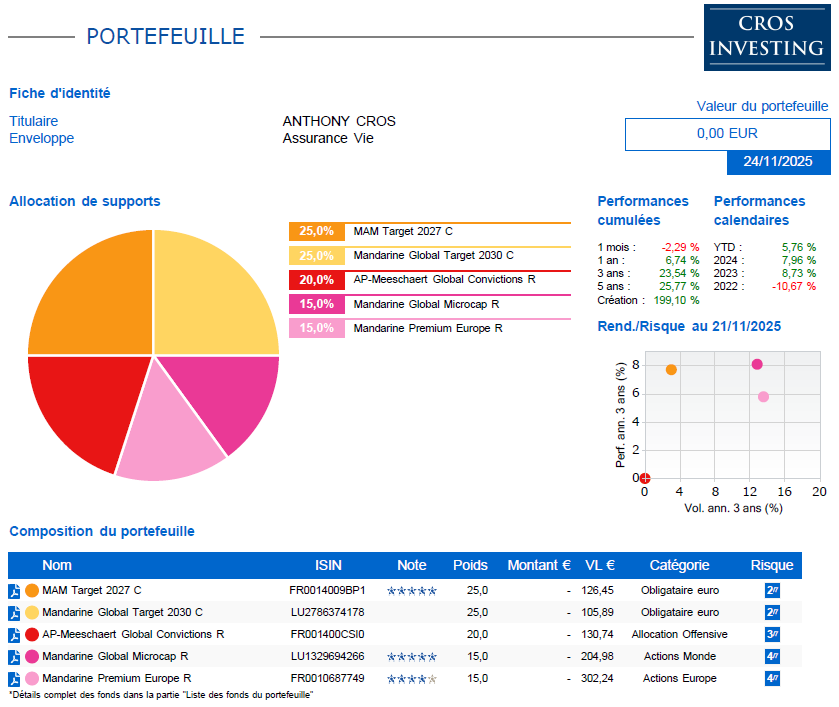Click ISIN LU1329694266
The height and width of the screenshot is (707, 839).
(x=327, y=656)
